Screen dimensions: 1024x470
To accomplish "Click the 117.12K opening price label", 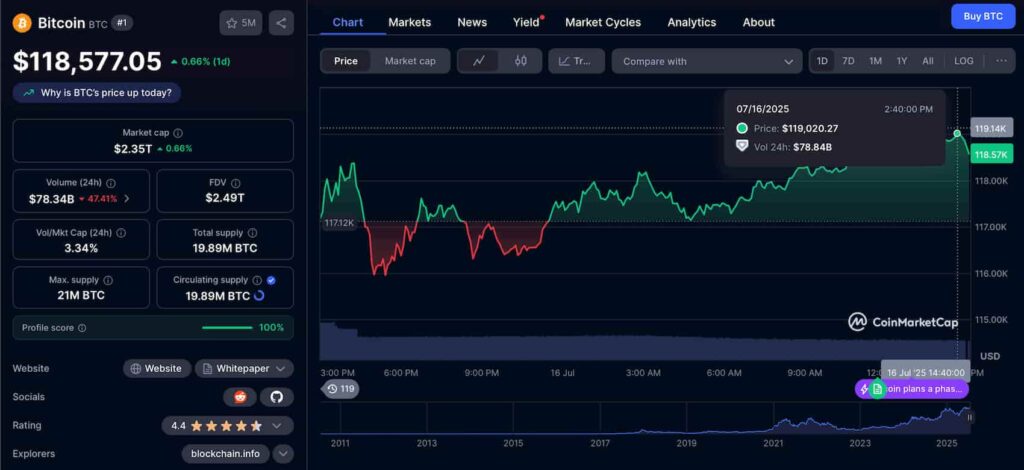I will [339, 223].
